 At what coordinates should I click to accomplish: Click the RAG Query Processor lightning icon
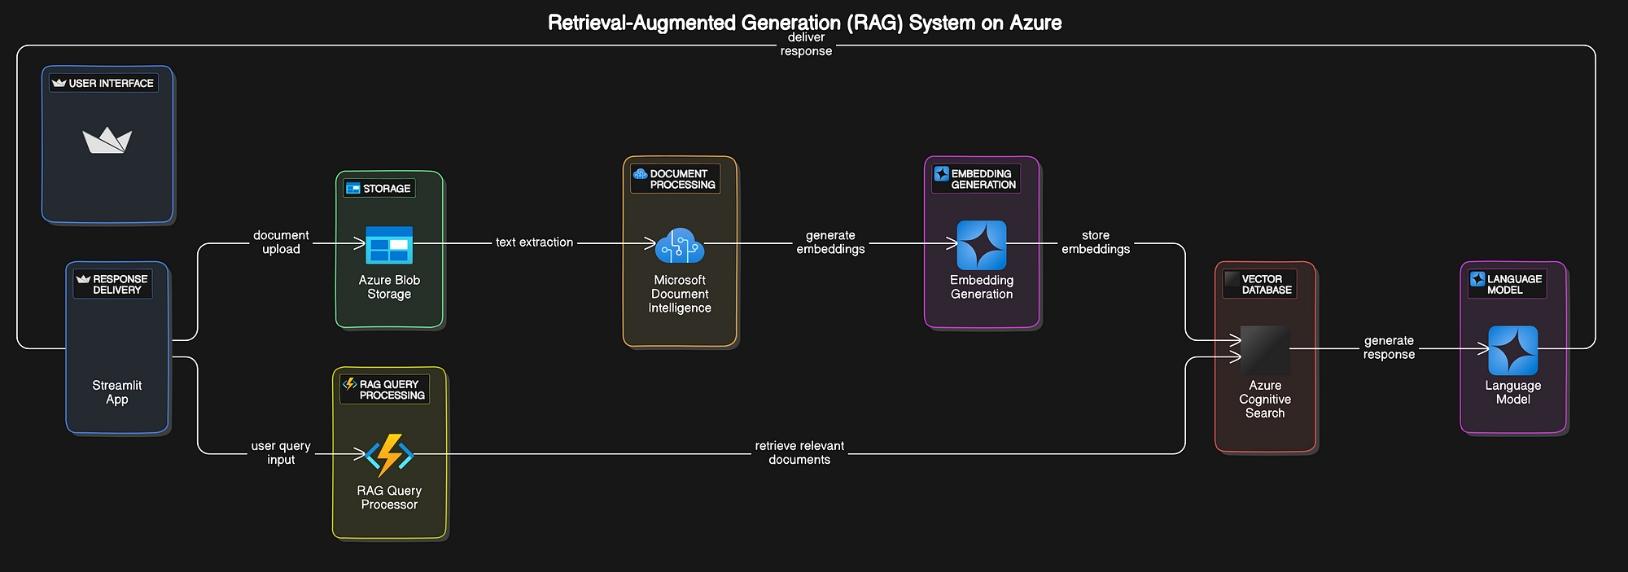click(389, 455)
